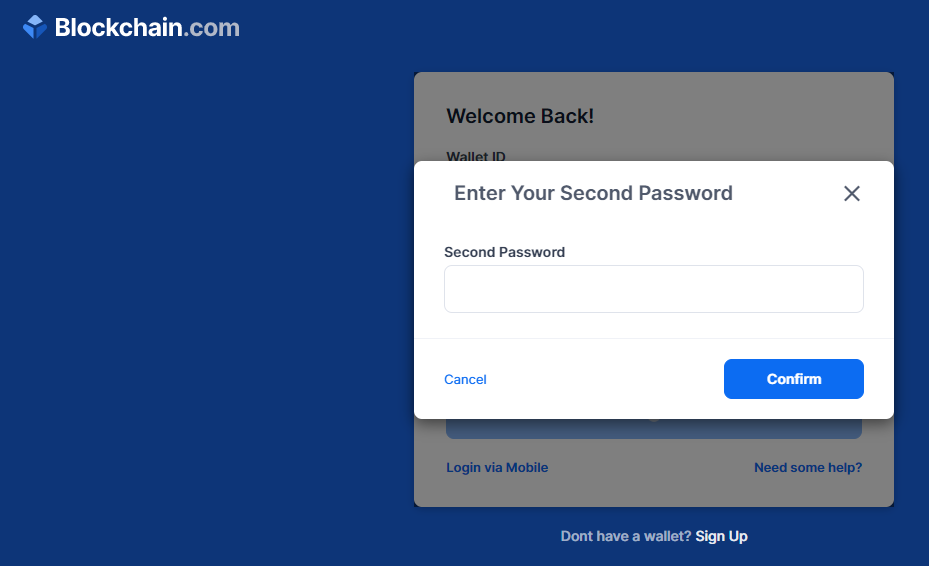This screenshot has width=929, height=566.
Task: Click the Wallet ID label behind dialog
Action: point(476,156)
